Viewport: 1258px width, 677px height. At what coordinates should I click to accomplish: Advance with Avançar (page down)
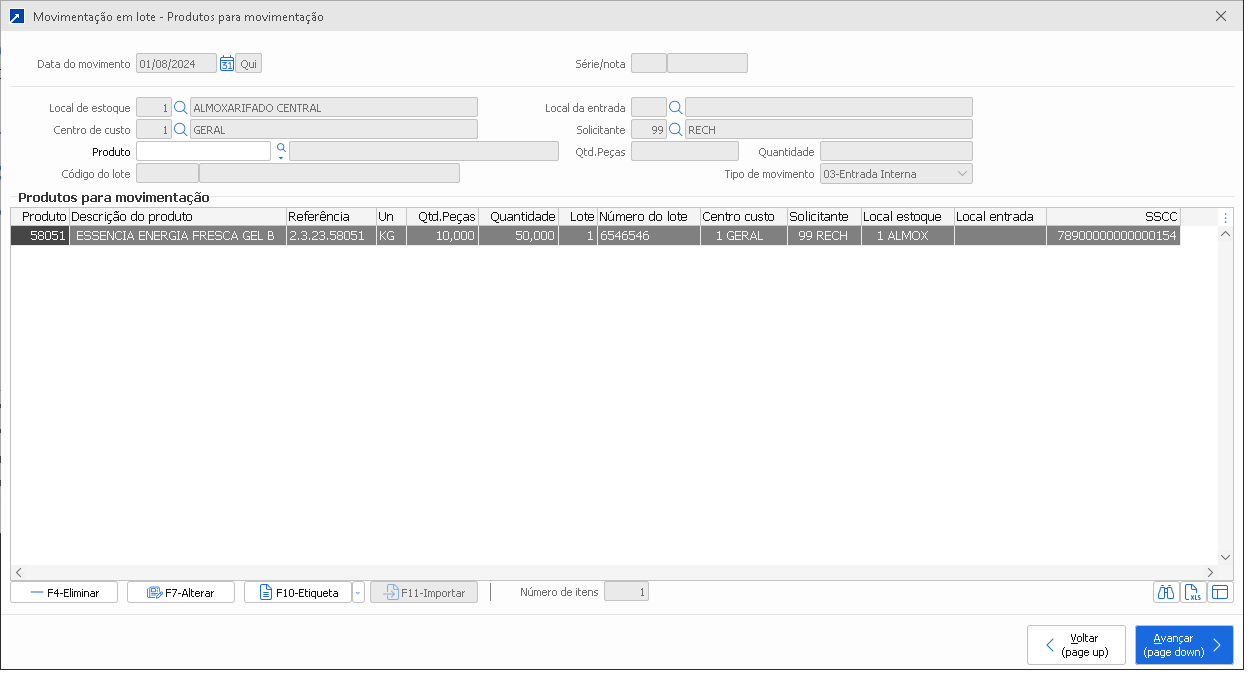pyautogui.click(x=1184, y=645)
